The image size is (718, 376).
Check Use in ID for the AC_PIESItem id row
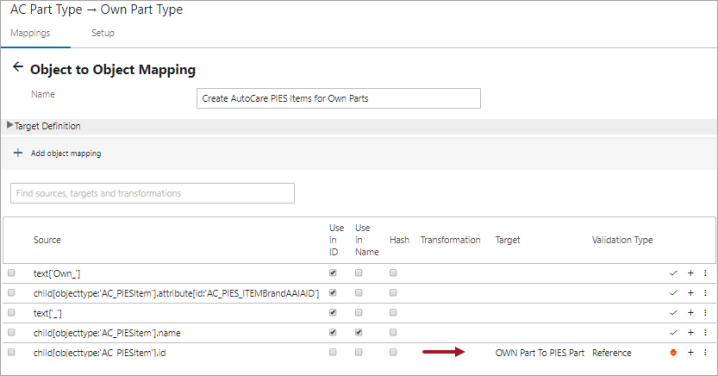(x=333, y=352)
